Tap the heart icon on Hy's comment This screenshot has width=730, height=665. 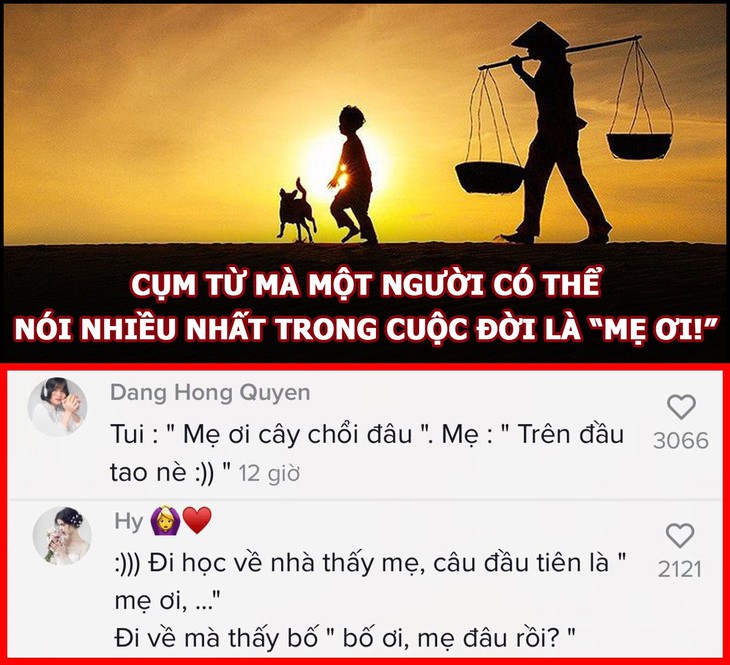(x=680, y=535)
